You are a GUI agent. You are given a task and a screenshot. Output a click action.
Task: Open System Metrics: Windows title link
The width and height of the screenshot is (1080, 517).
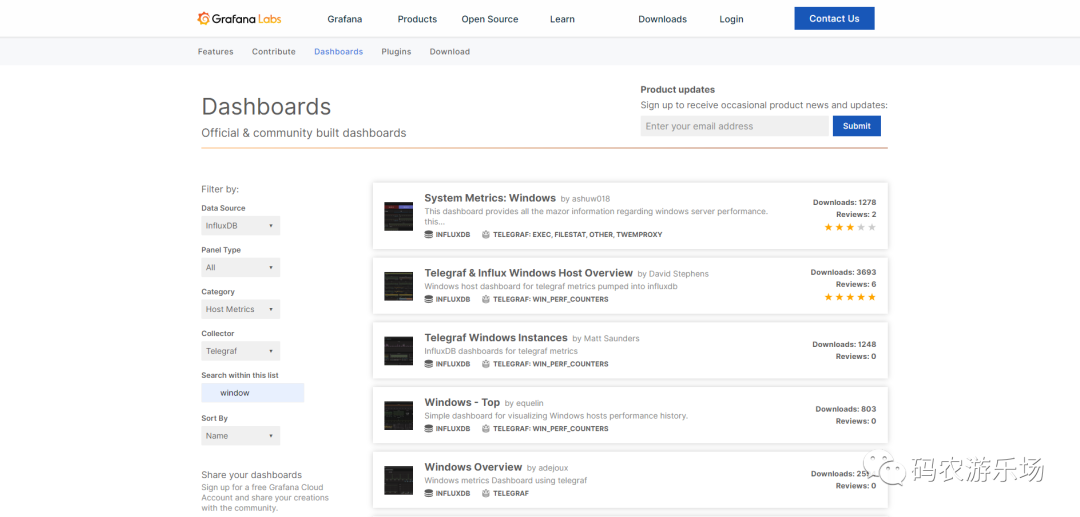tap(490, 198)
